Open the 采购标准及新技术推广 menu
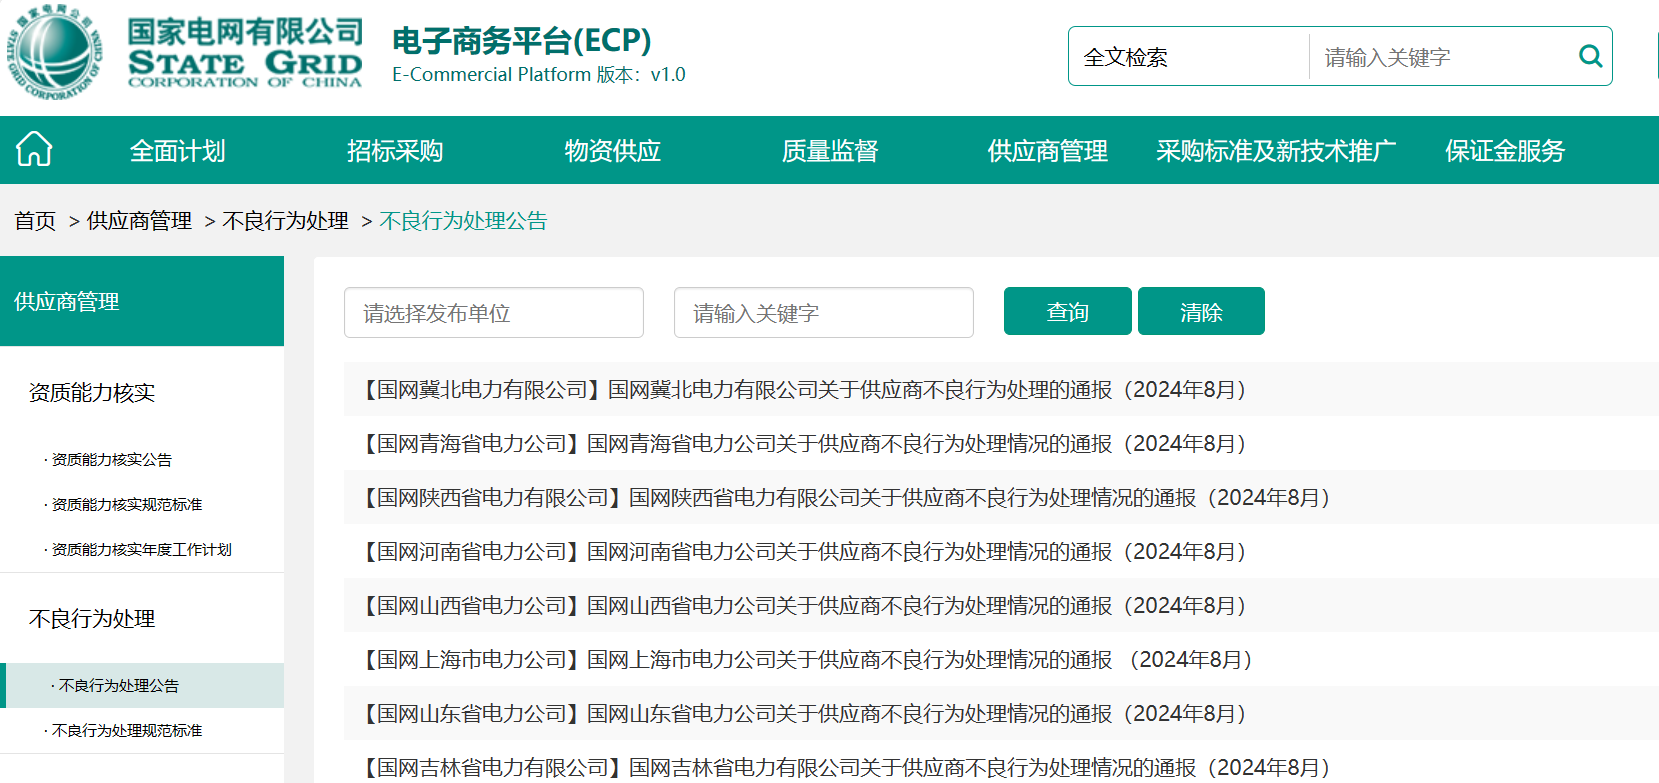The width and height of the screenshot is (1659, 783). coord(1276,151)
